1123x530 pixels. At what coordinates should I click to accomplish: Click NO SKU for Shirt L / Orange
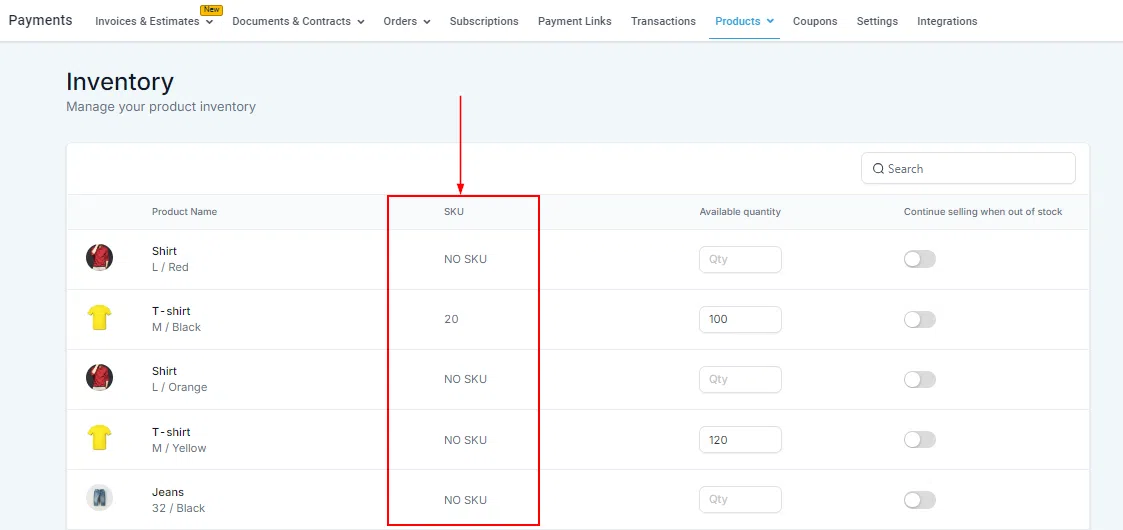466,380
